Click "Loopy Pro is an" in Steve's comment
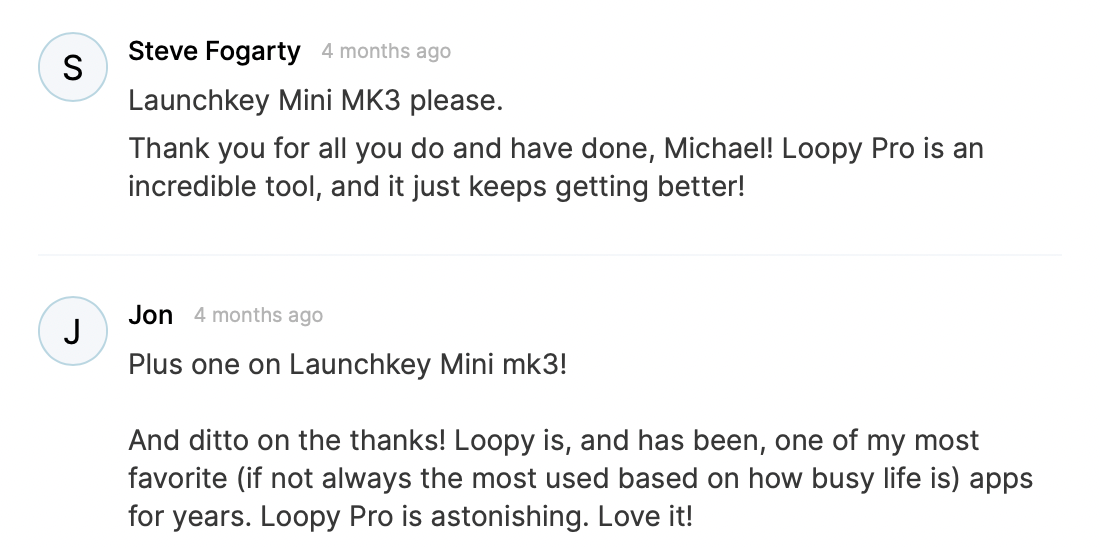This screenshot has height=548, width=1100. (x=883, y=149)
